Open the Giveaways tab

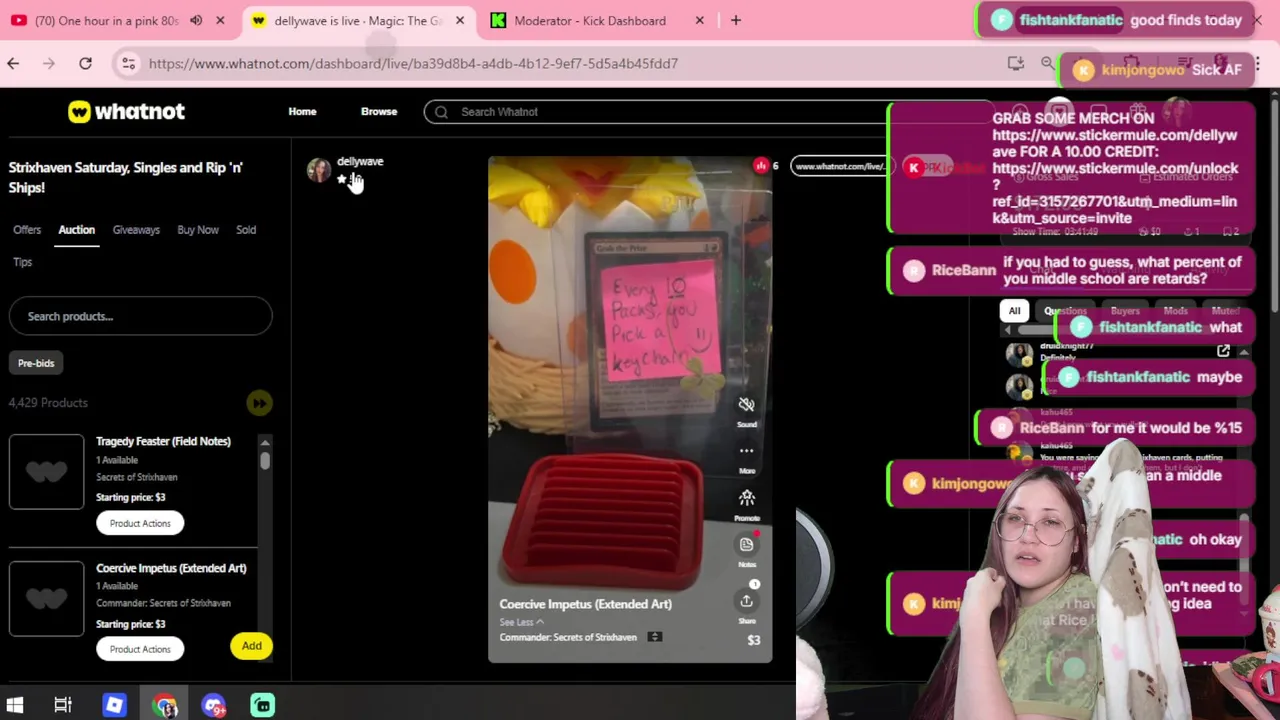[x=136, y=230]
